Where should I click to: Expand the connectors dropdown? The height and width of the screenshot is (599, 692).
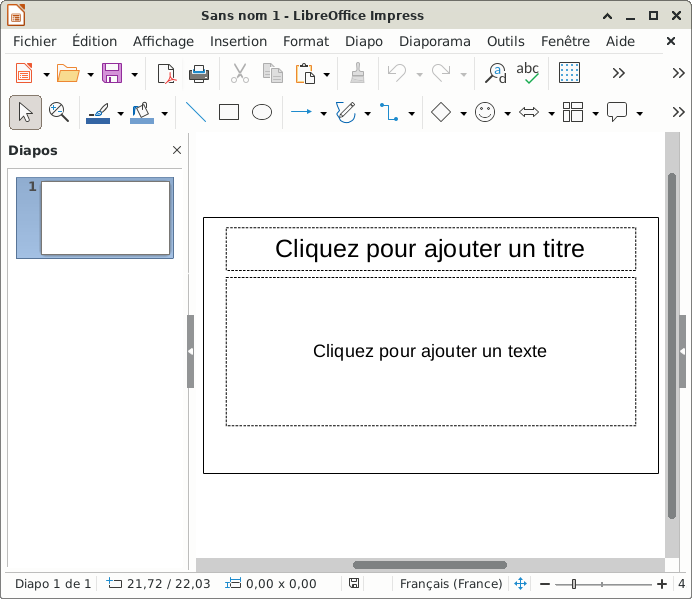click(412, 114)
